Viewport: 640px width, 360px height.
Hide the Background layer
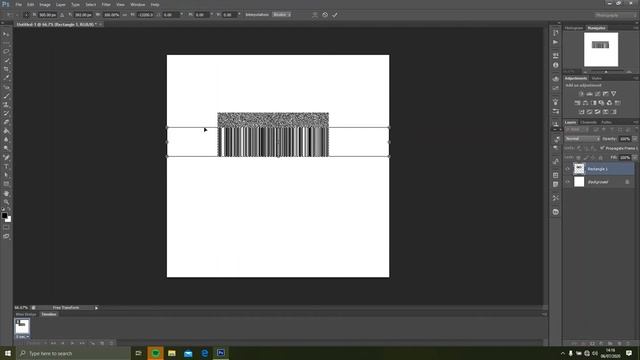[567, 182]
